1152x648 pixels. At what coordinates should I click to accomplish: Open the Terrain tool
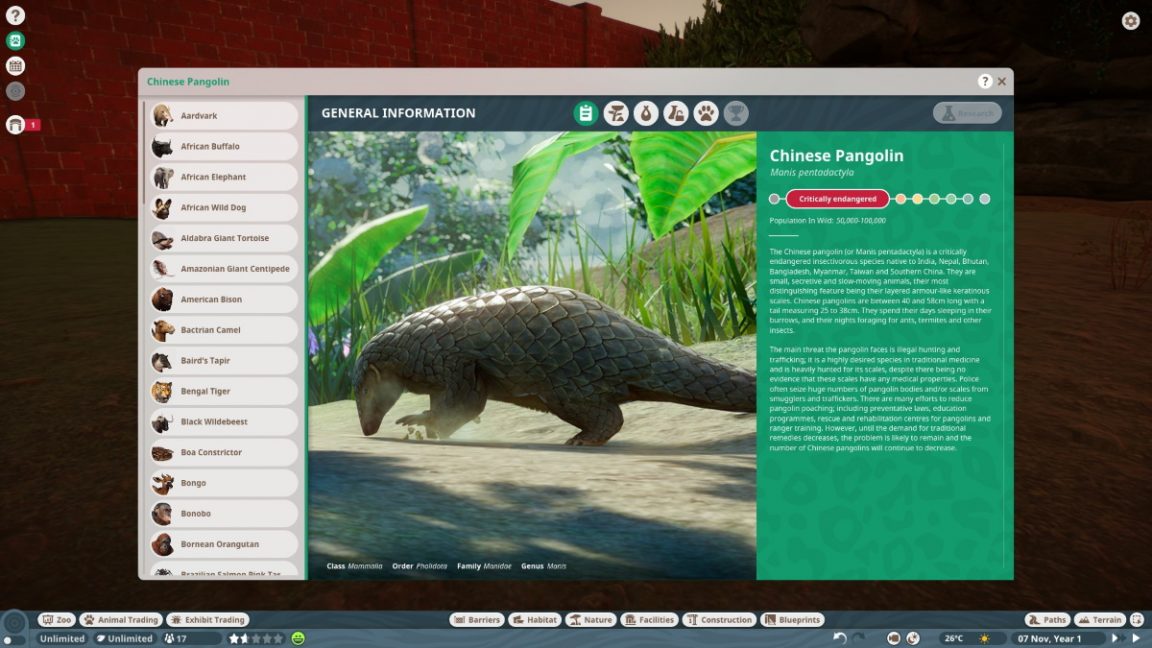pyautogui.click(x=1100, y=620)
